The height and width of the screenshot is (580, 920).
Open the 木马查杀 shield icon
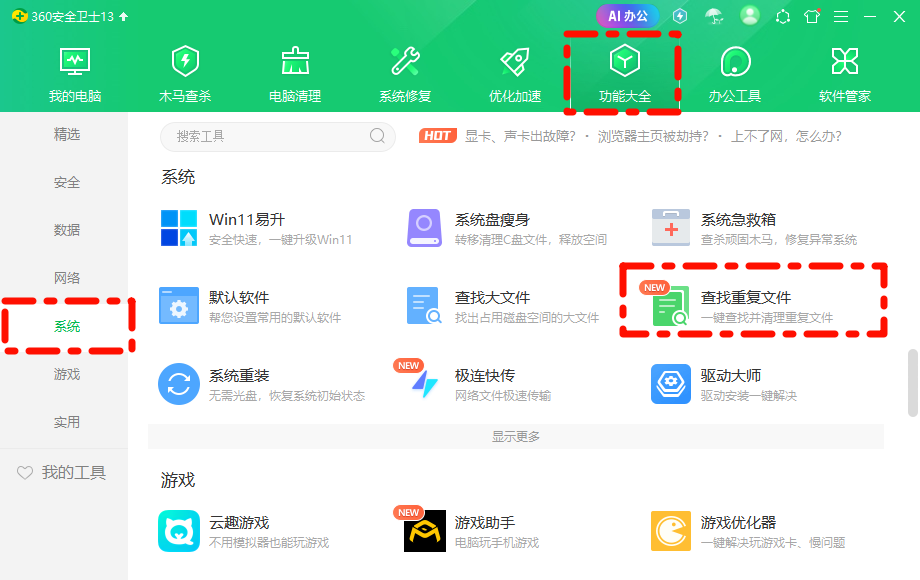pyautogui.click(x=185, y=61)
